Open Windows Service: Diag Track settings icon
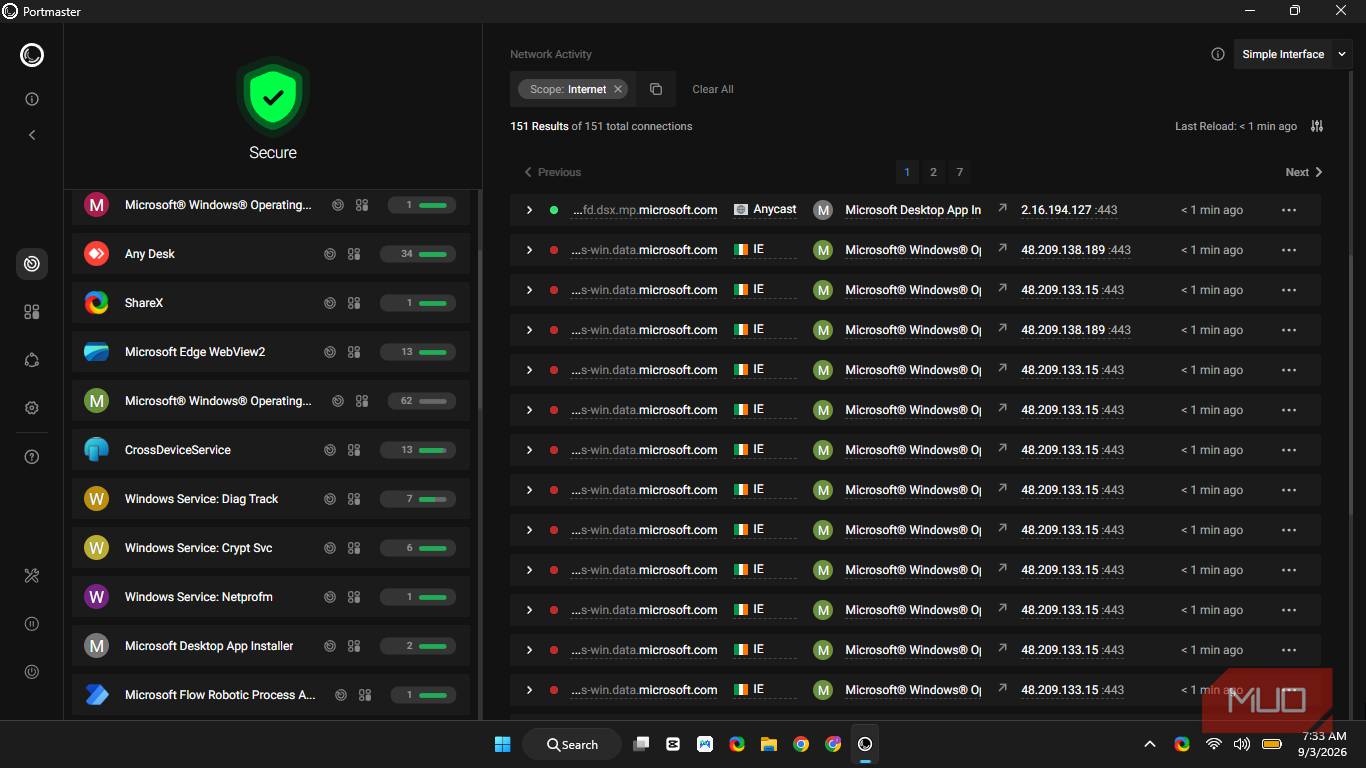The height and width of the screenshot is (768, 1366). coord(354,499)
